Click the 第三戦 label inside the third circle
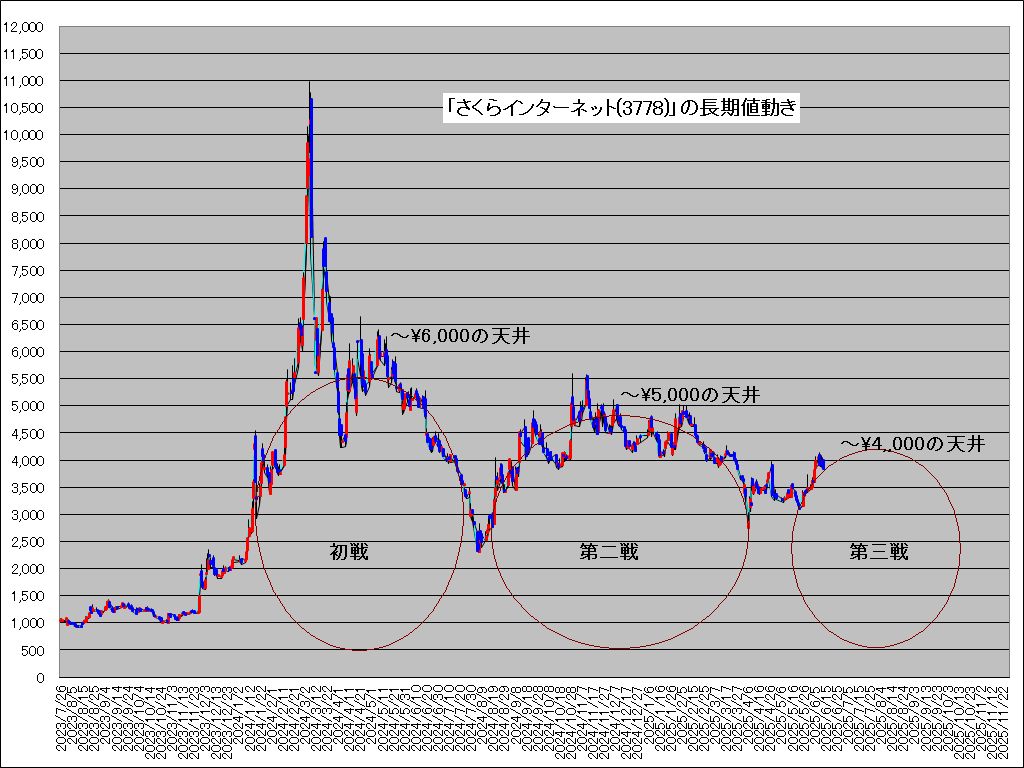The height and width of the screenshot is (768, 1024). 878,552
